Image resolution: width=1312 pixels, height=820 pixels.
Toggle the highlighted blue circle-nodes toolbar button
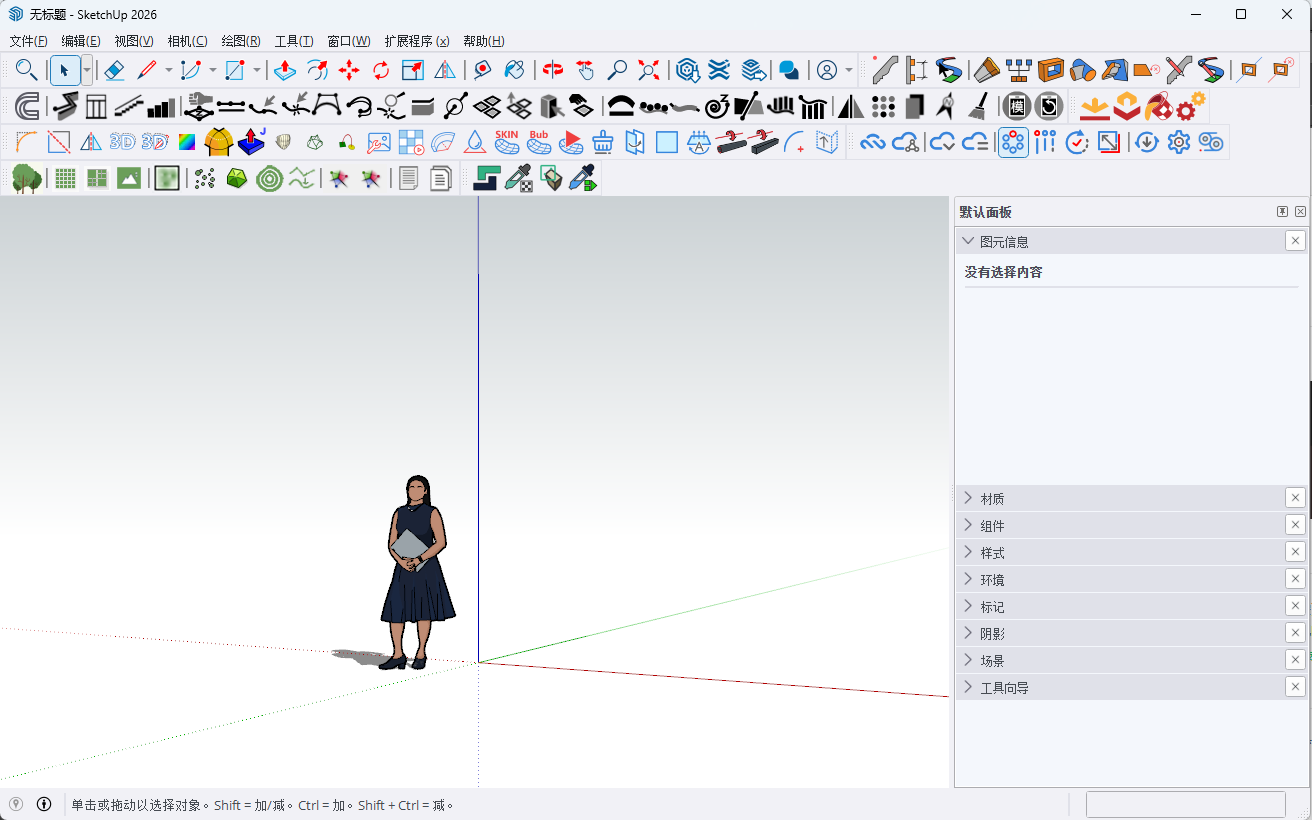coord(1013,142)
